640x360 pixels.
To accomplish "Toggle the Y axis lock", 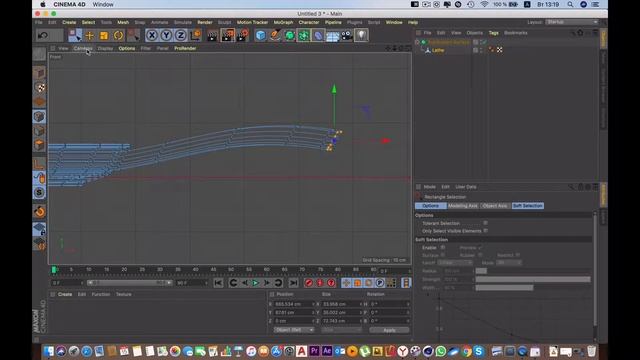I will coord(166,36).
